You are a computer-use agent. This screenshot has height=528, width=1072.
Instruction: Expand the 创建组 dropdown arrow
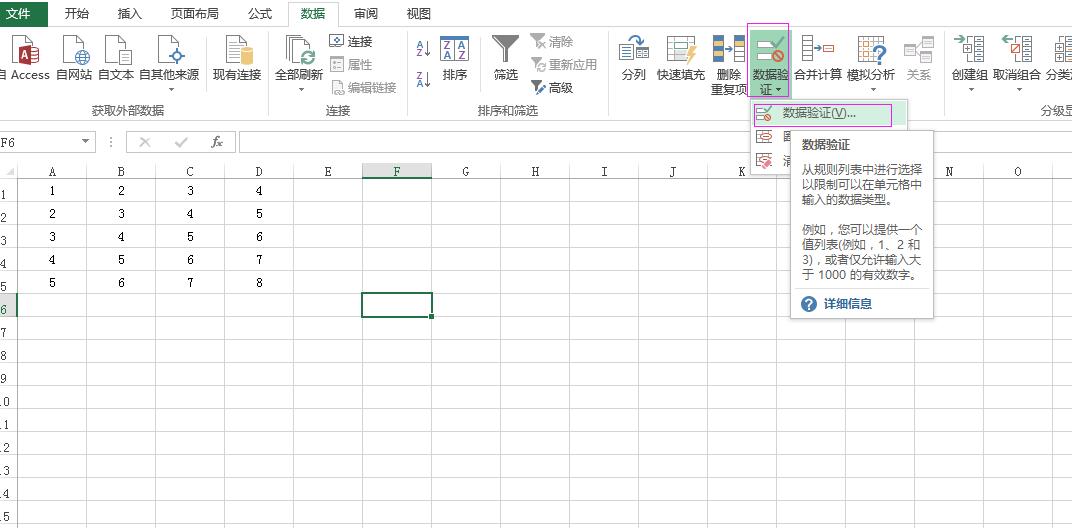[x=970, y=90]
